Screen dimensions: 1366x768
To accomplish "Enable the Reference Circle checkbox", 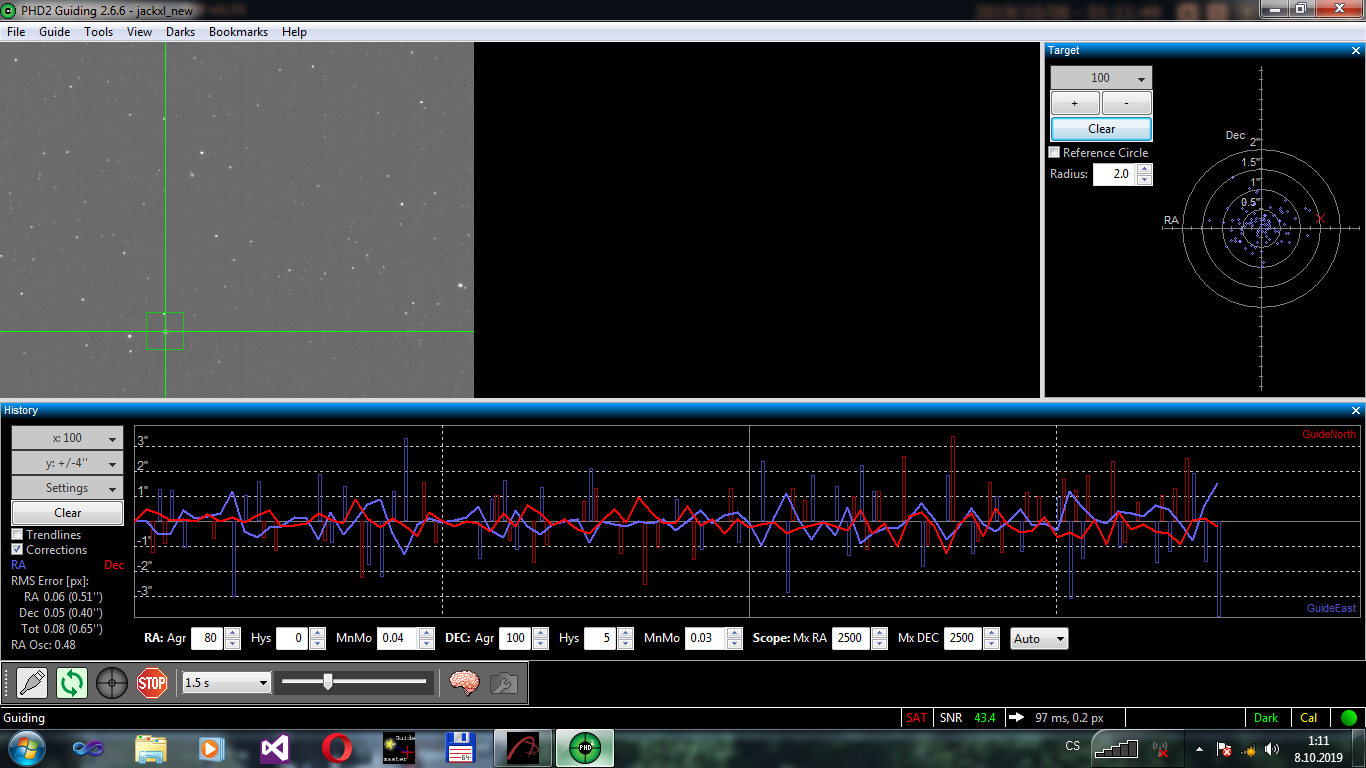I will click(1054, 152).
